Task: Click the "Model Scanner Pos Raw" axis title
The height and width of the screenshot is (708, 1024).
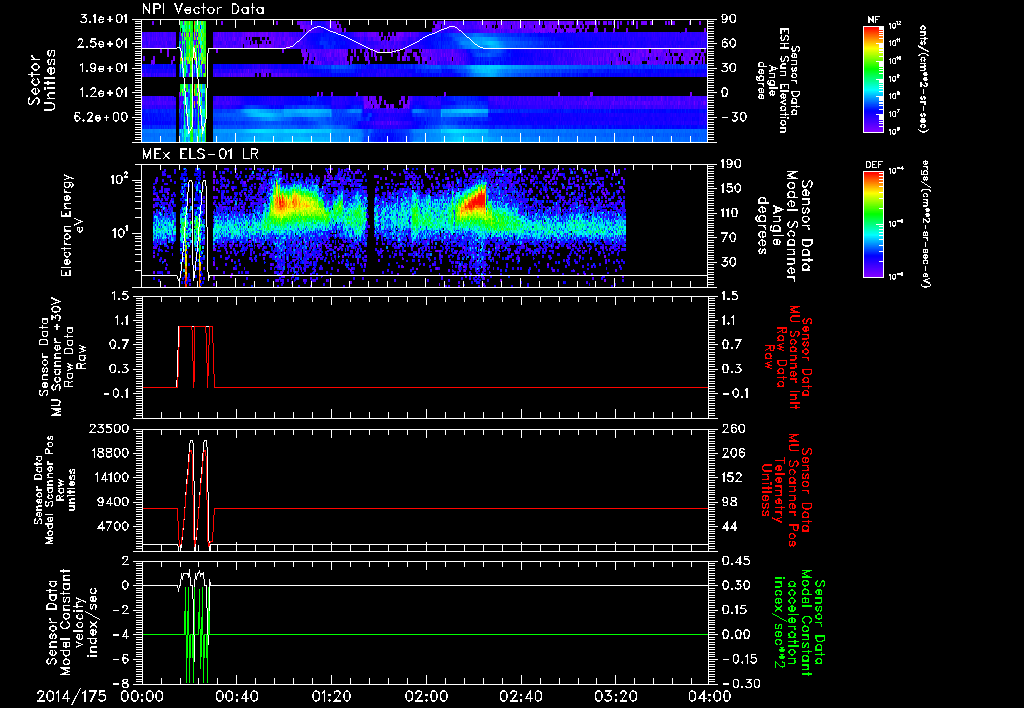Action: [54, 490]
